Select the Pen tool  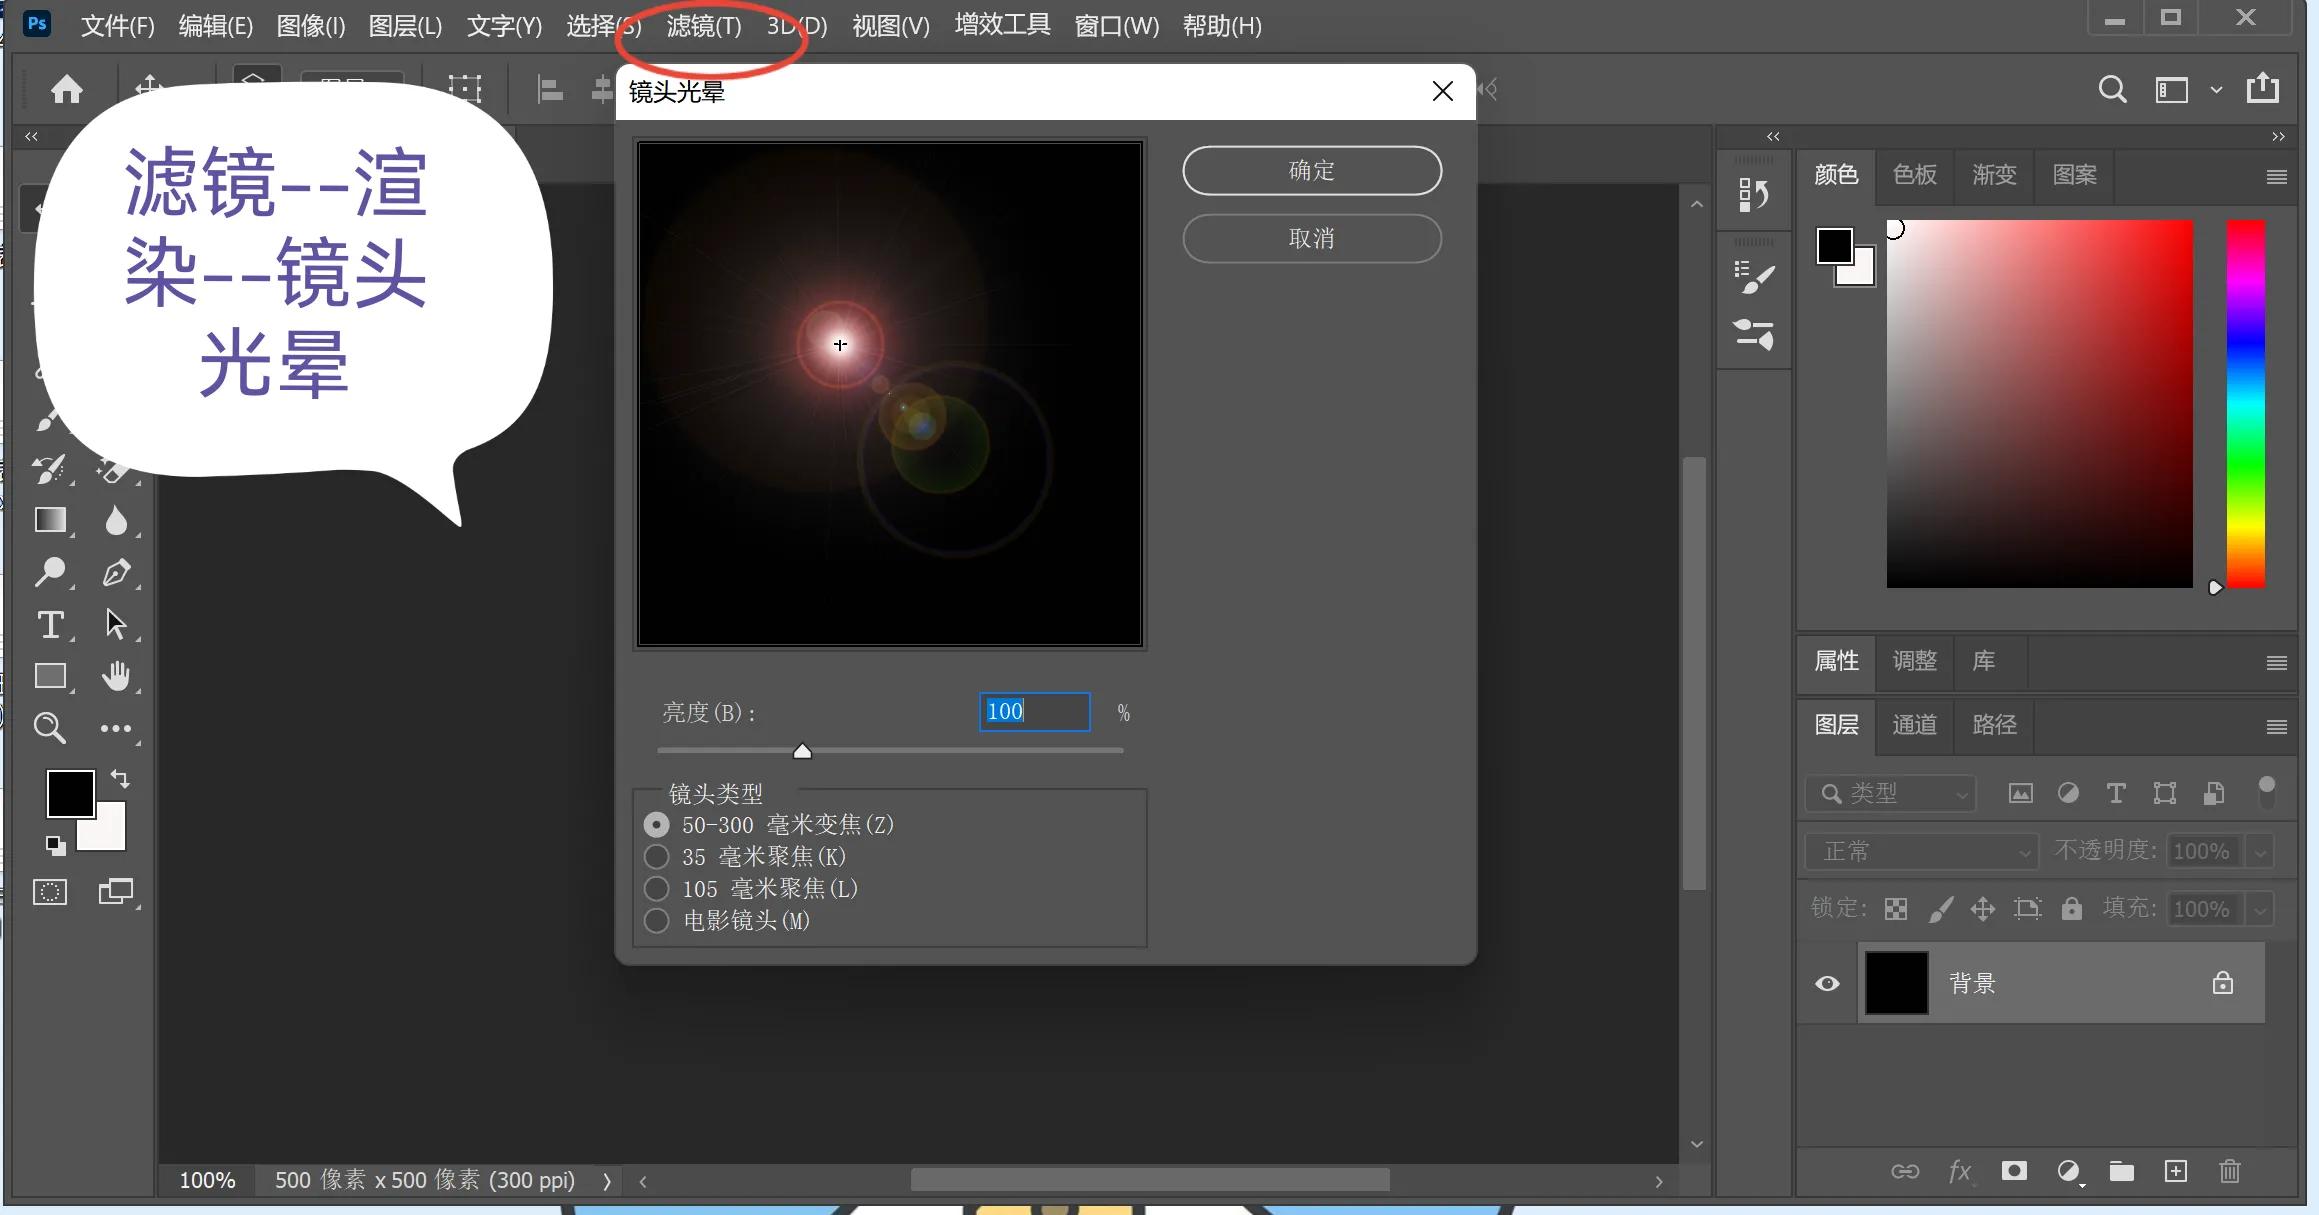coord(118,572)
